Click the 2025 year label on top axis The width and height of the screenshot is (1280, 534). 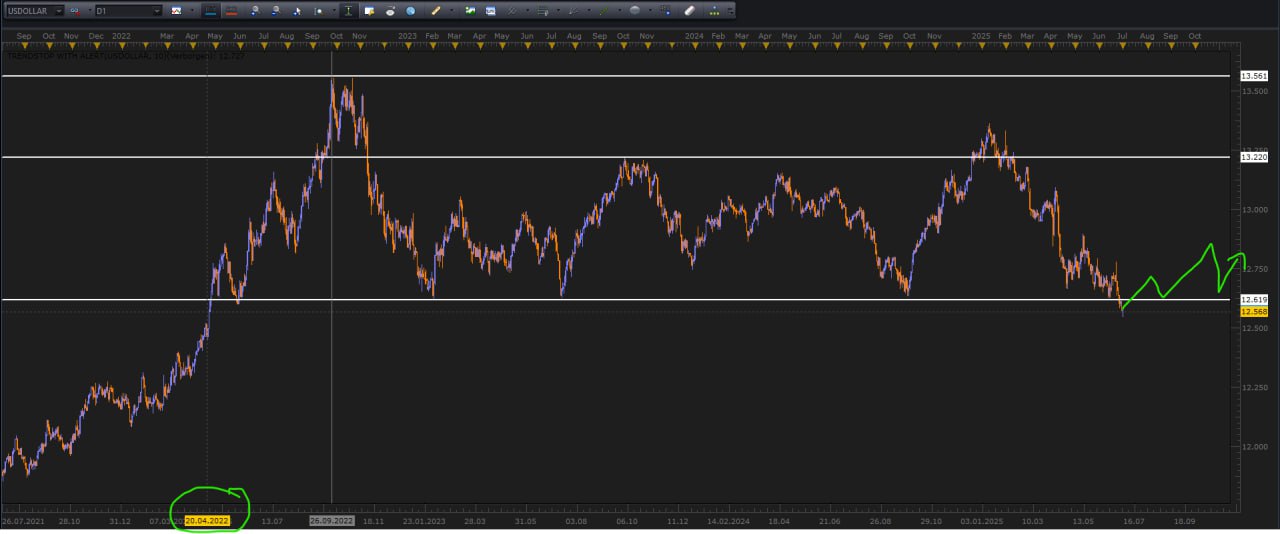[x=981, y=35]
